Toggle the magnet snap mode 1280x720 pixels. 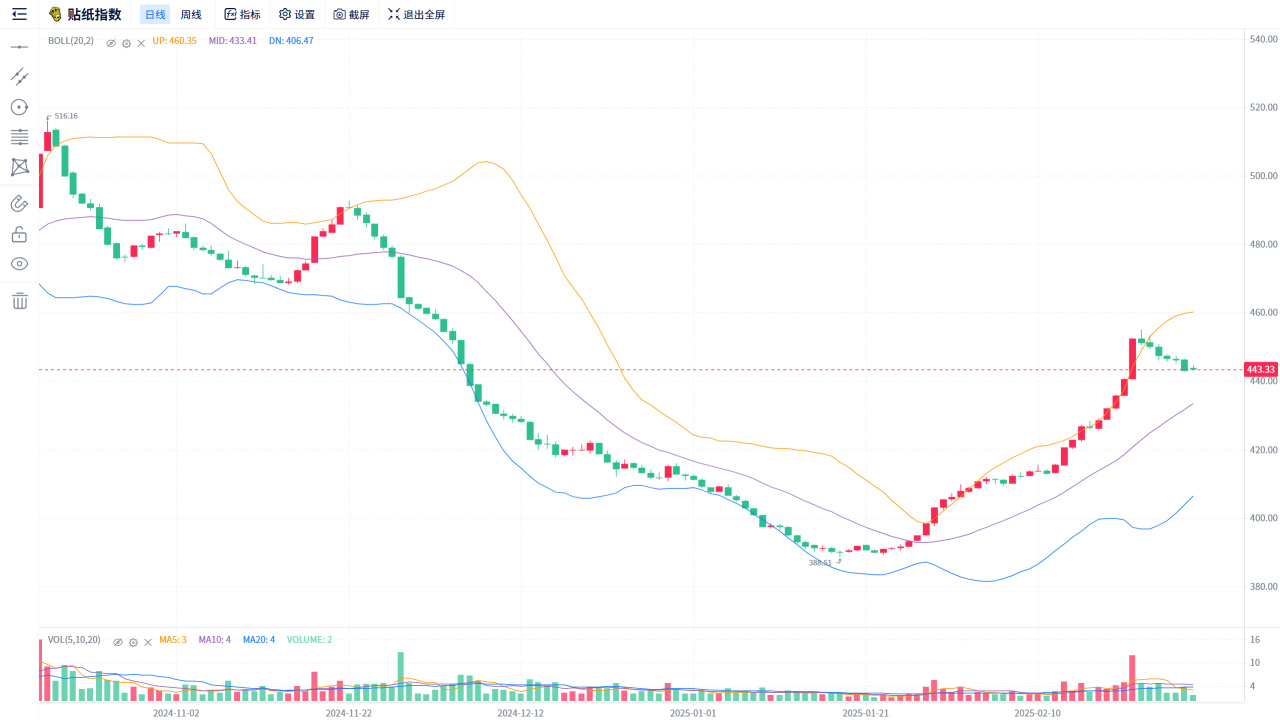click(x=19, y=204)
